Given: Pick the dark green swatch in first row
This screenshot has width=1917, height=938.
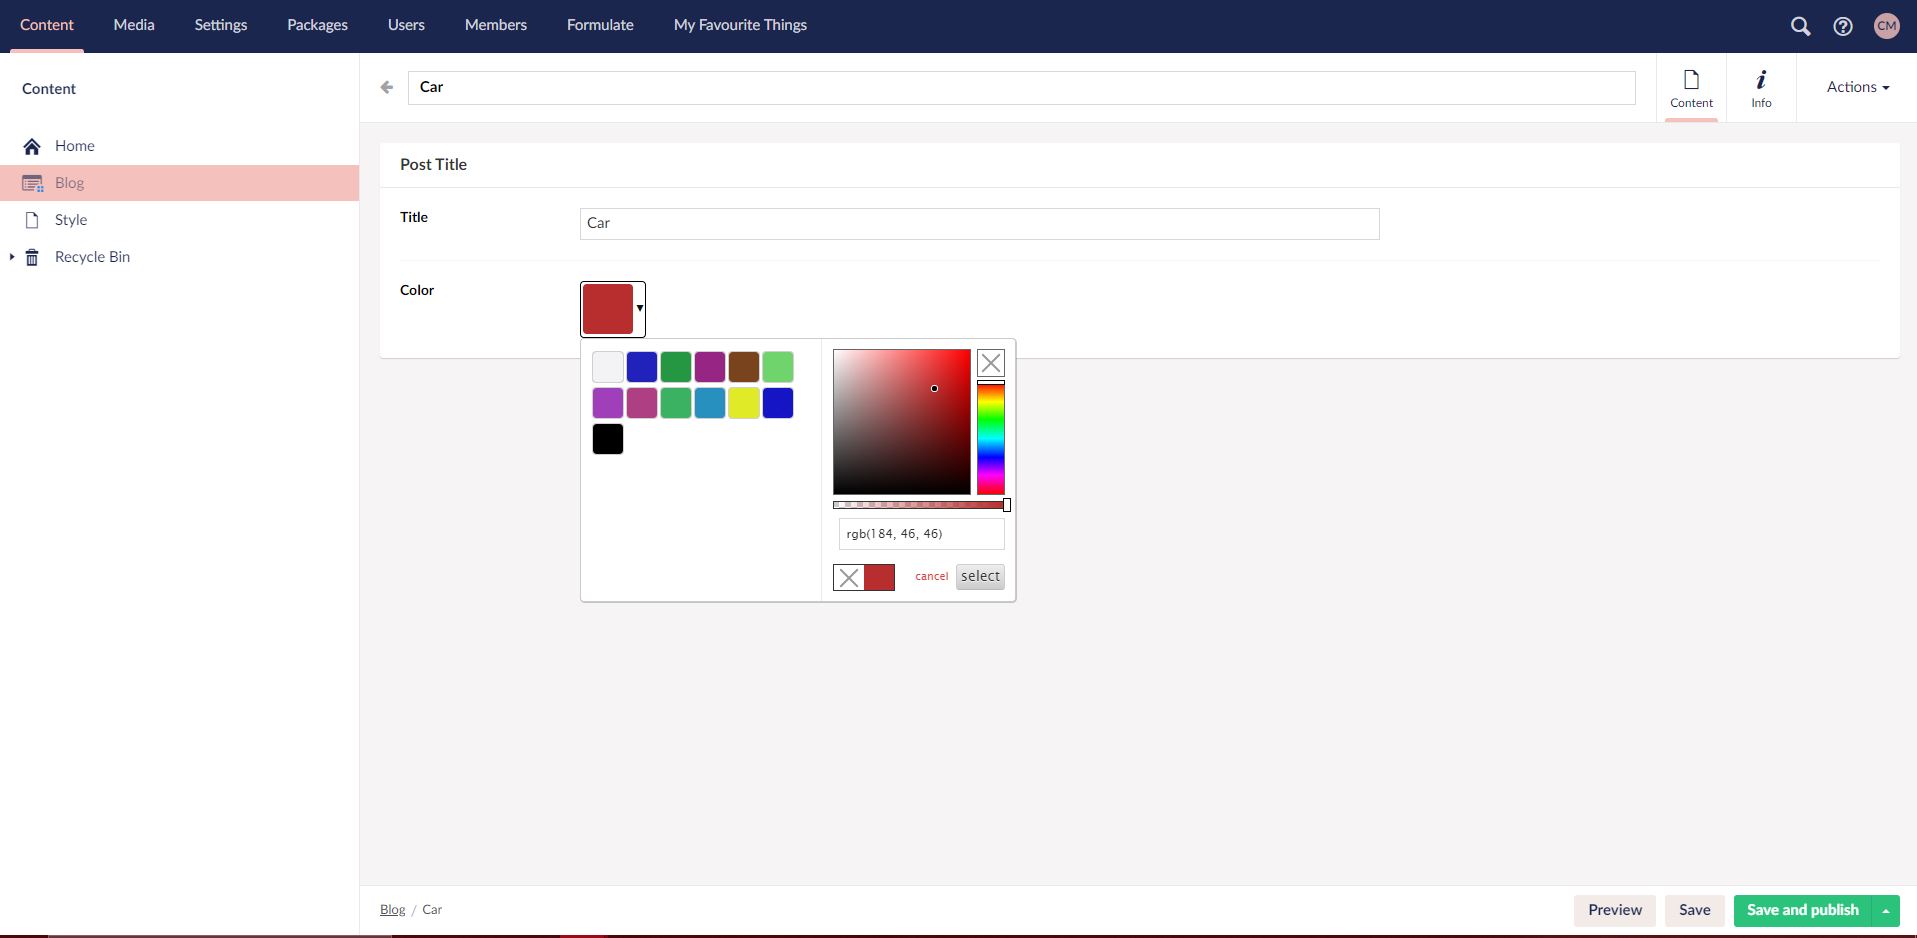Looking at the screenshot, I should 676,367.
